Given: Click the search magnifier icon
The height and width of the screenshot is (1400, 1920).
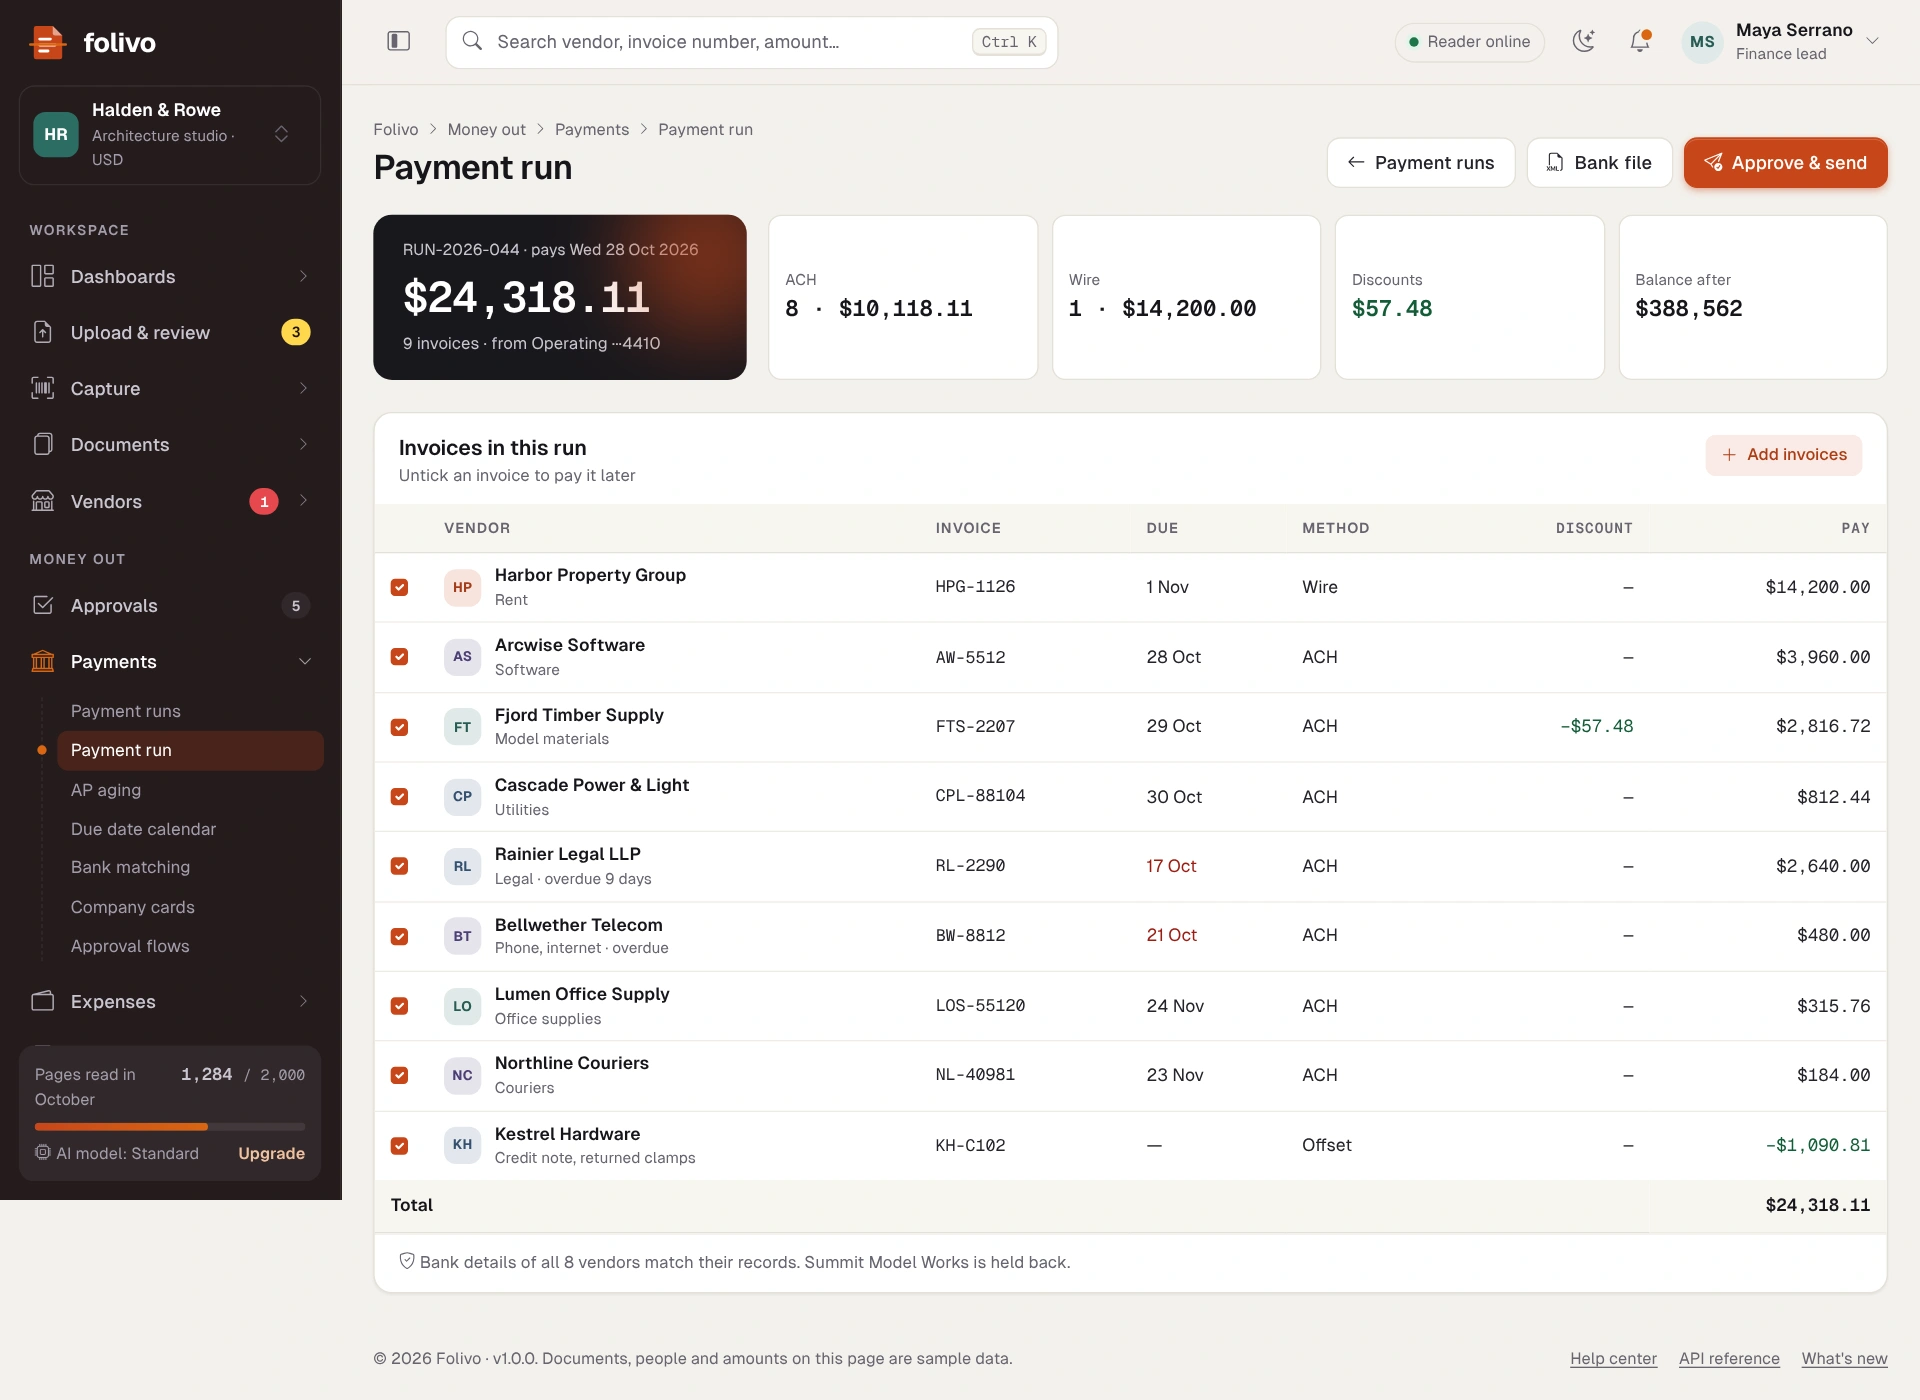Looking at the screenshot, I should click(x=473, y=41).
